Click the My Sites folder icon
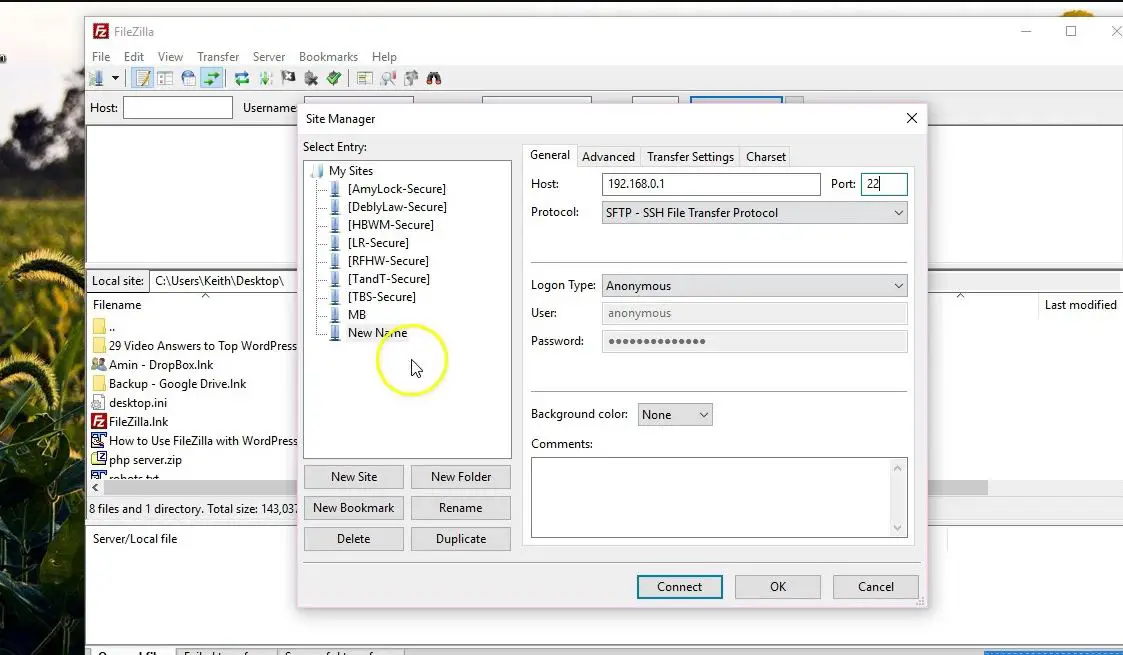This screenshot has width=1123, height=655. (317, 170)
